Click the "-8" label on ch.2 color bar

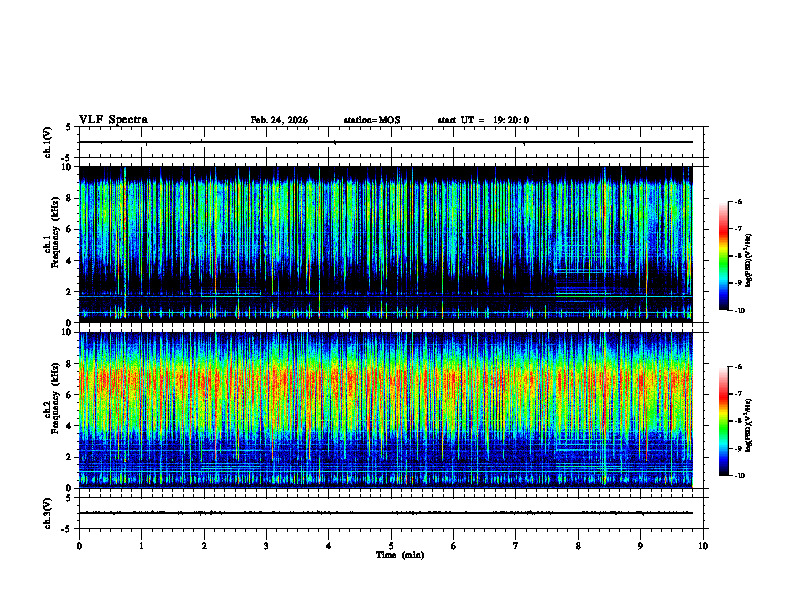(x=739, y=421)
